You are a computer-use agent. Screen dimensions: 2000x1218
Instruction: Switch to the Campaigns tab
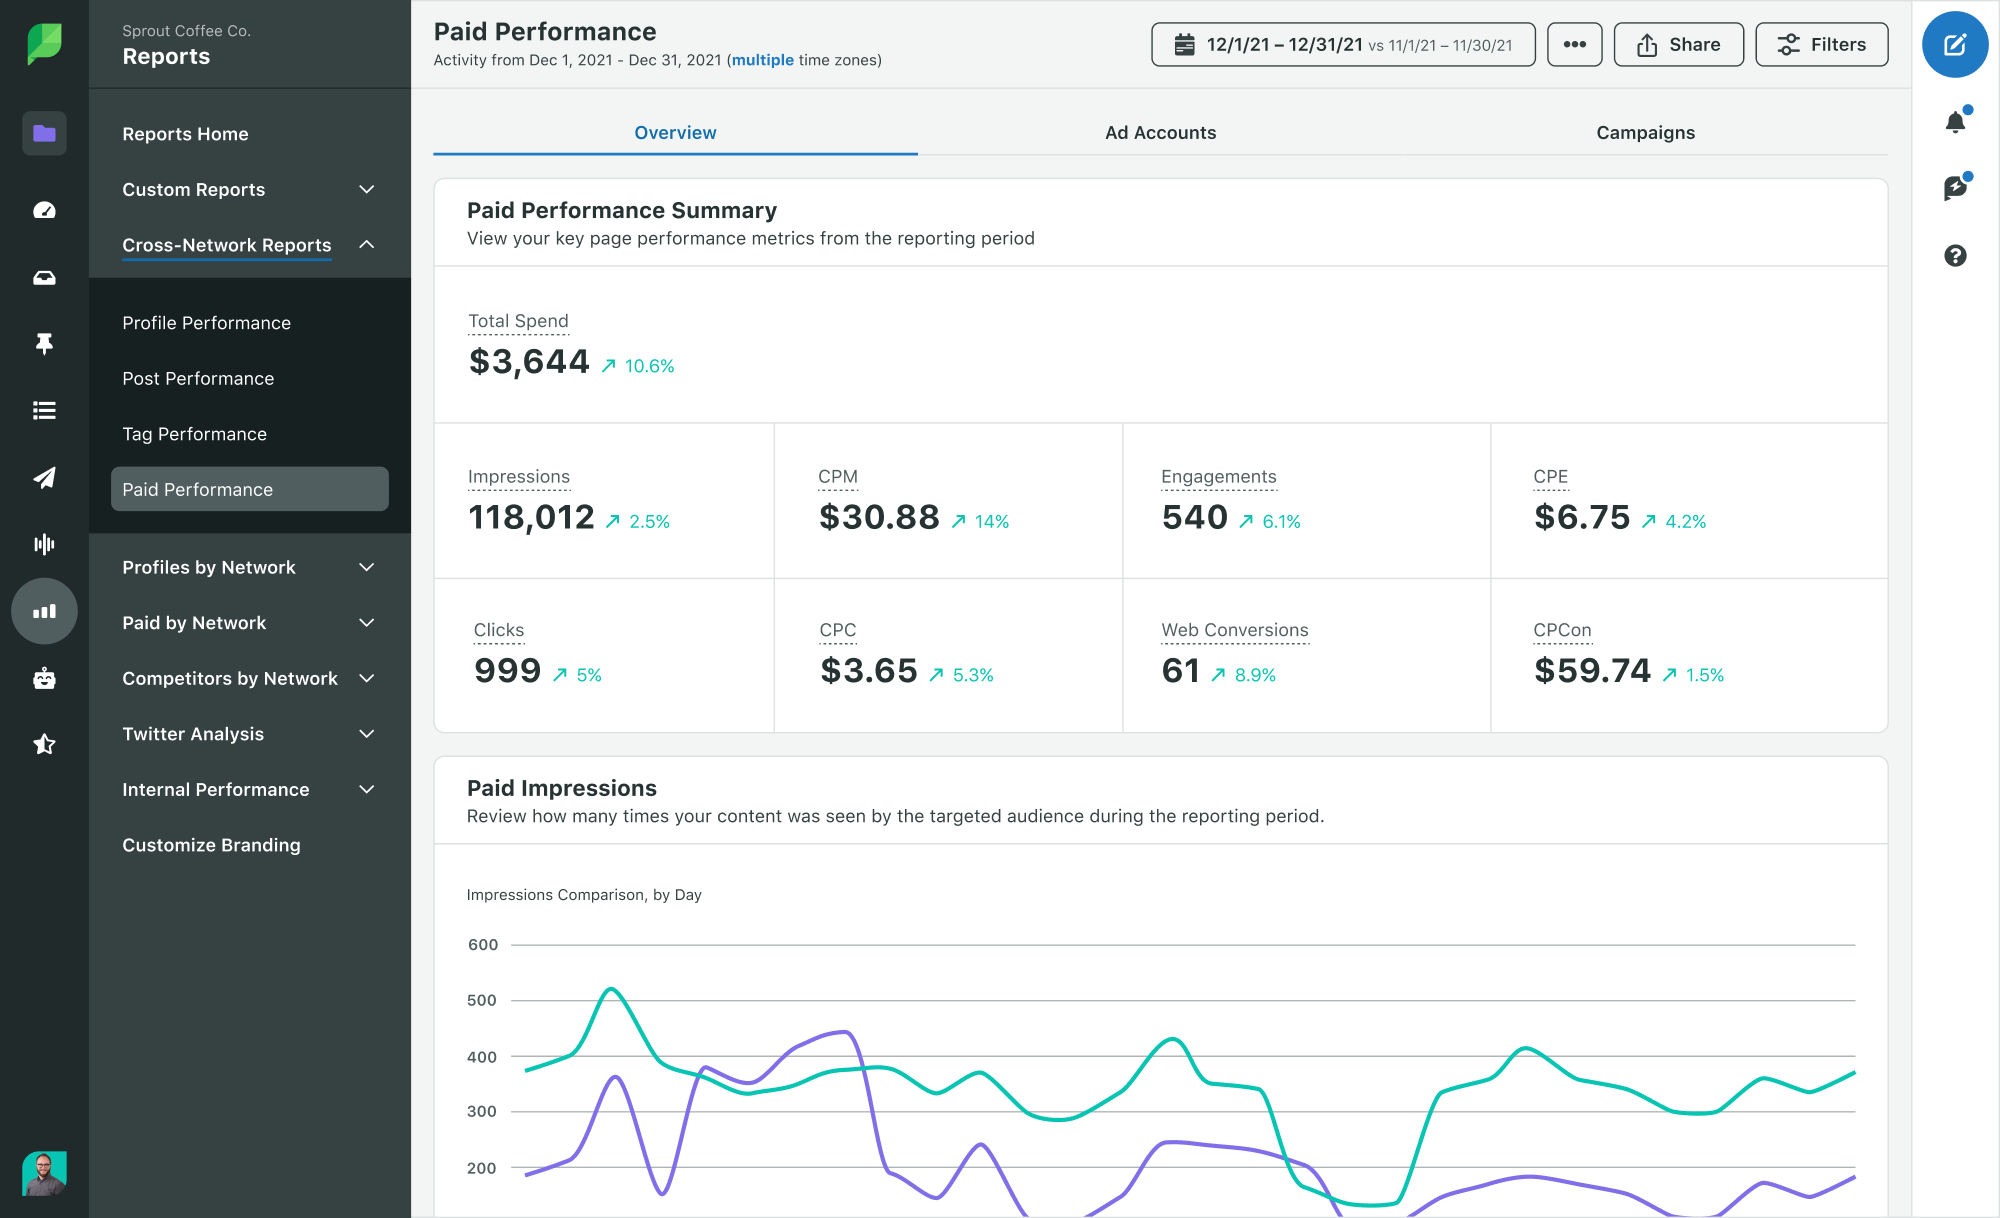coord(1644,131)
